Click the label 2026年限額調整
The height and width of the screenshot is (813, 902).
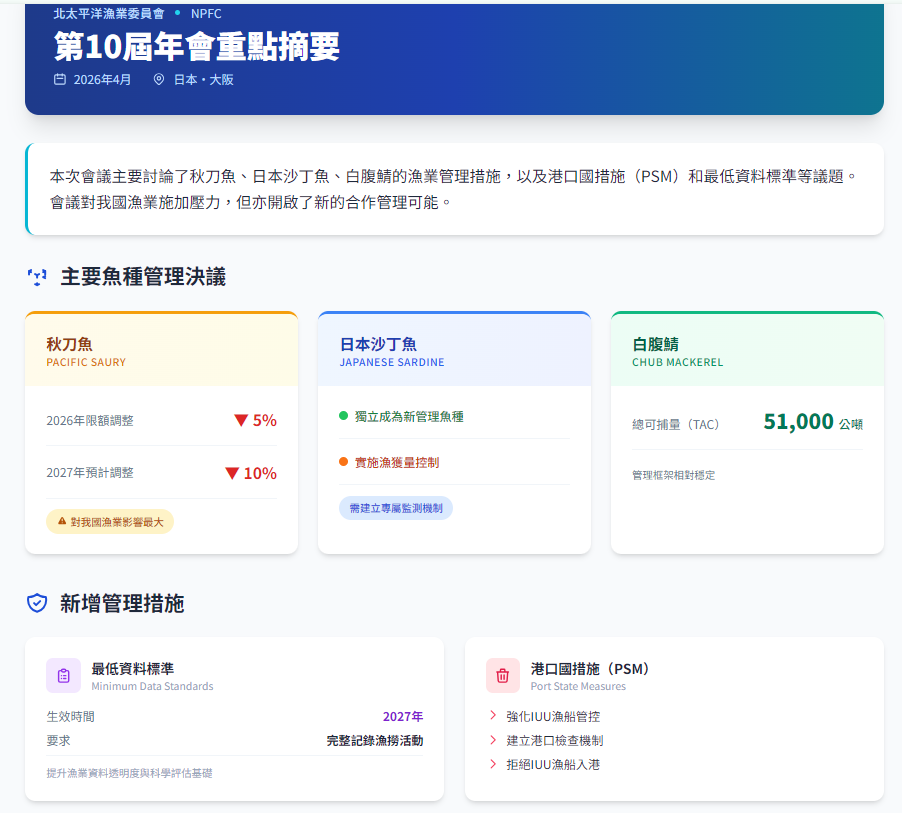point(90,421)
